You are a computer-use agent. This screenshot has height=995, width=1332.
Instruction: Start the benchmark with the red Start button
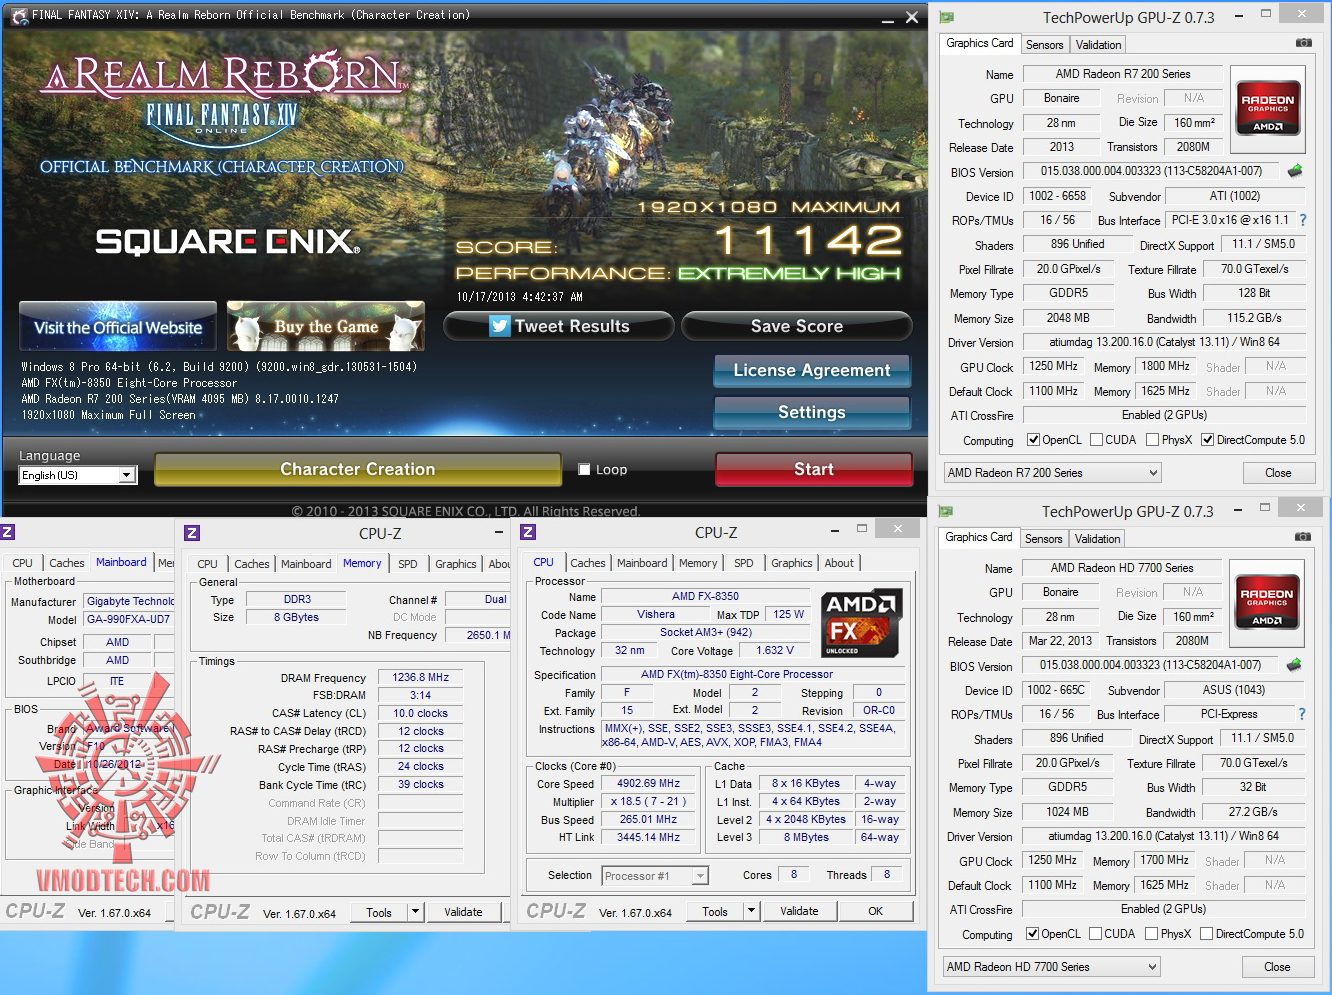(x=814, y=469)
